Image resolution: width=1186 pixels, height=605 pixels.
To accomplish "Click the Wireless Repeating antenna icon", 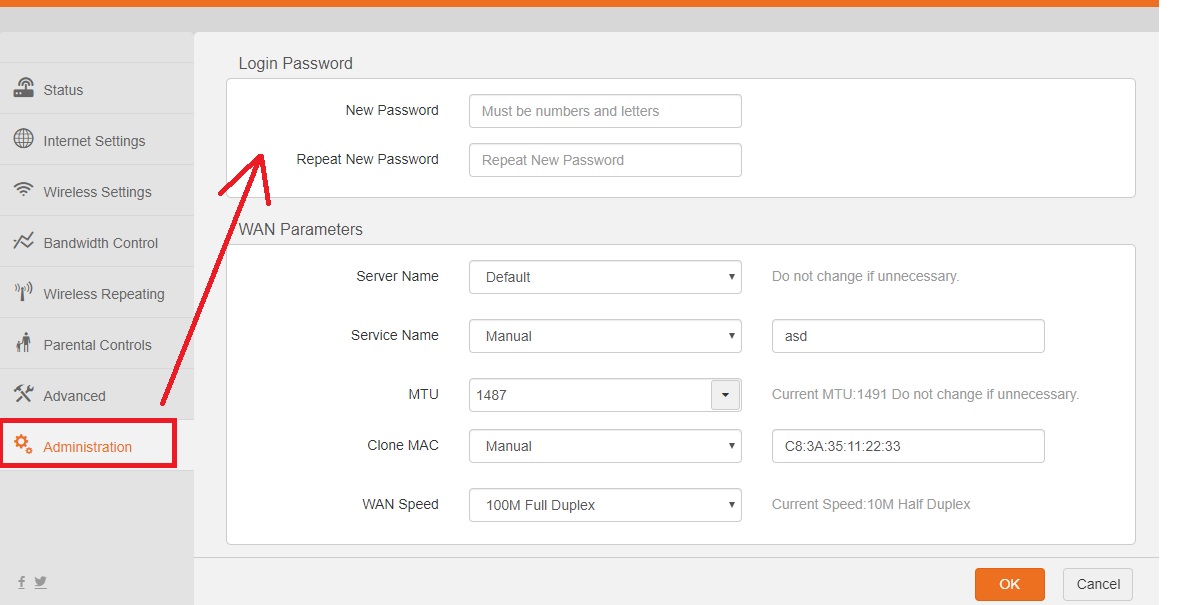I will coord(23,291).
